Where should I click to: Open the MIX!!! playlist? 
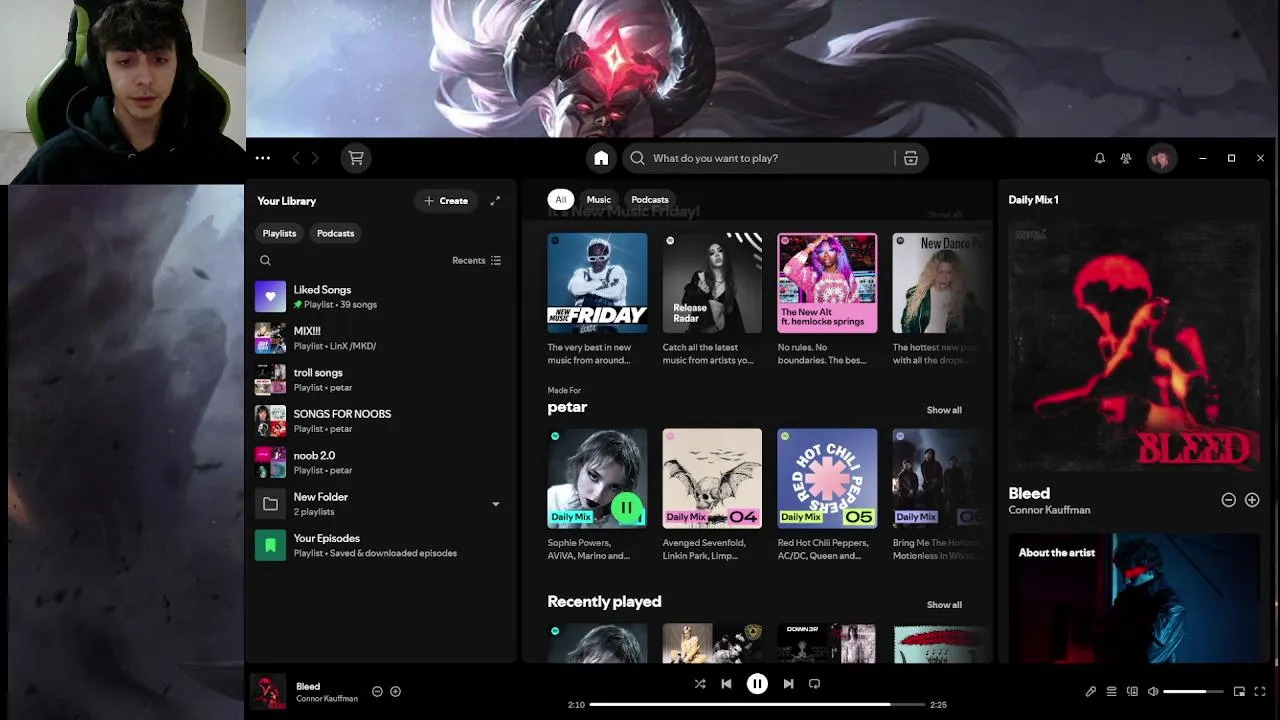(380, 338)
